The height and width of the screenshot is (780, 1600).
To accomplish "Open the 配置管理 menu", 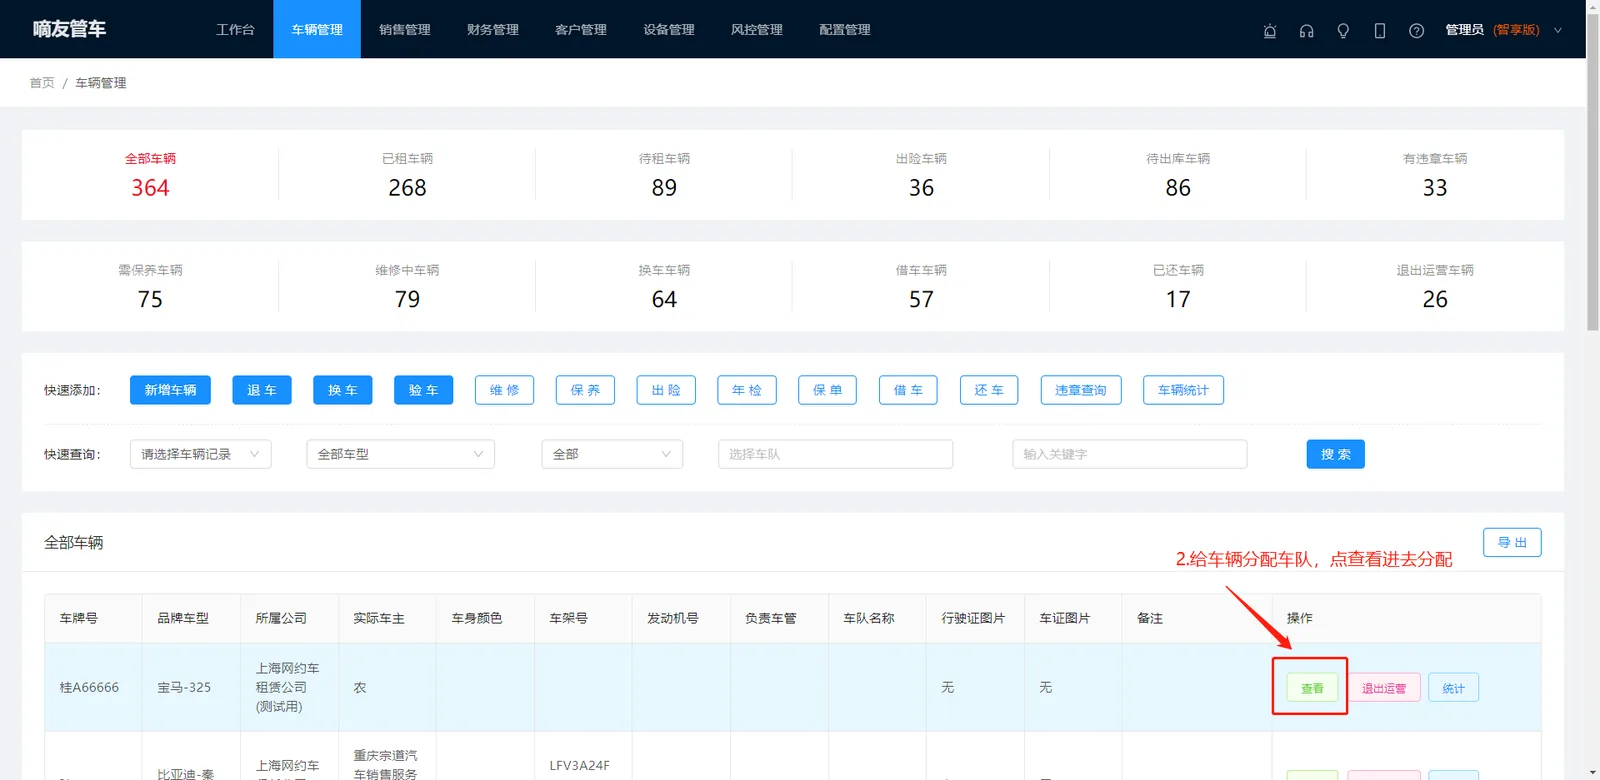I will pos(845,29).
